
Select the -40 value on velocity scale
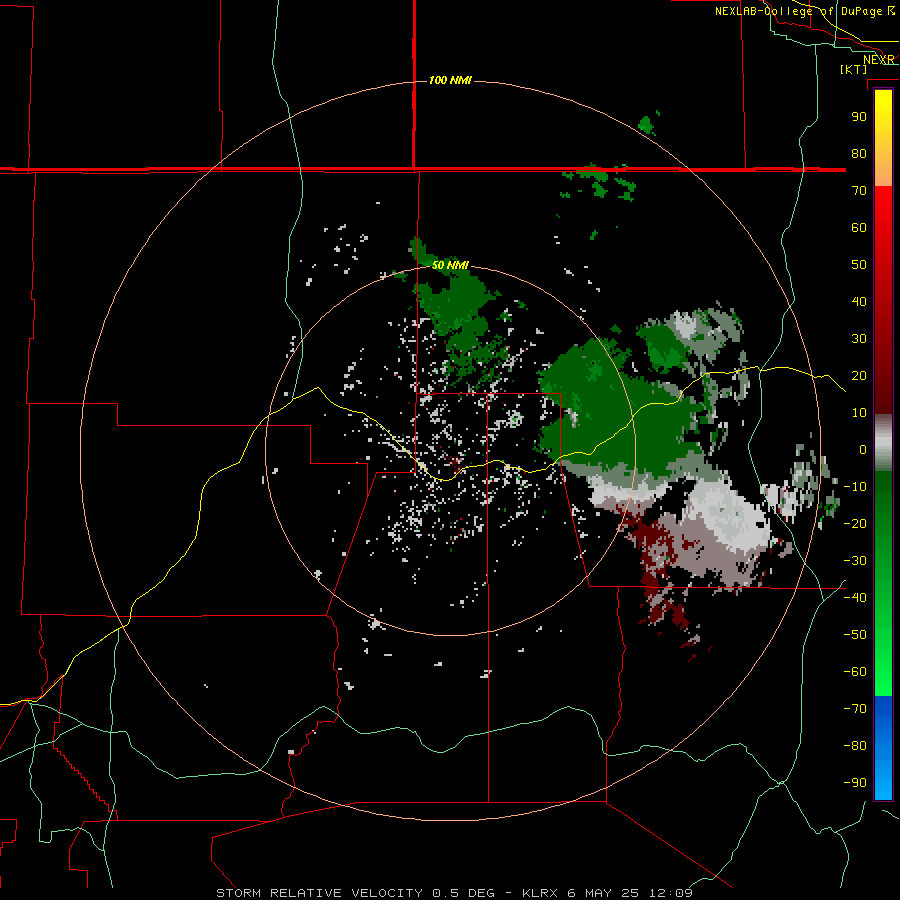click(855, 598)
